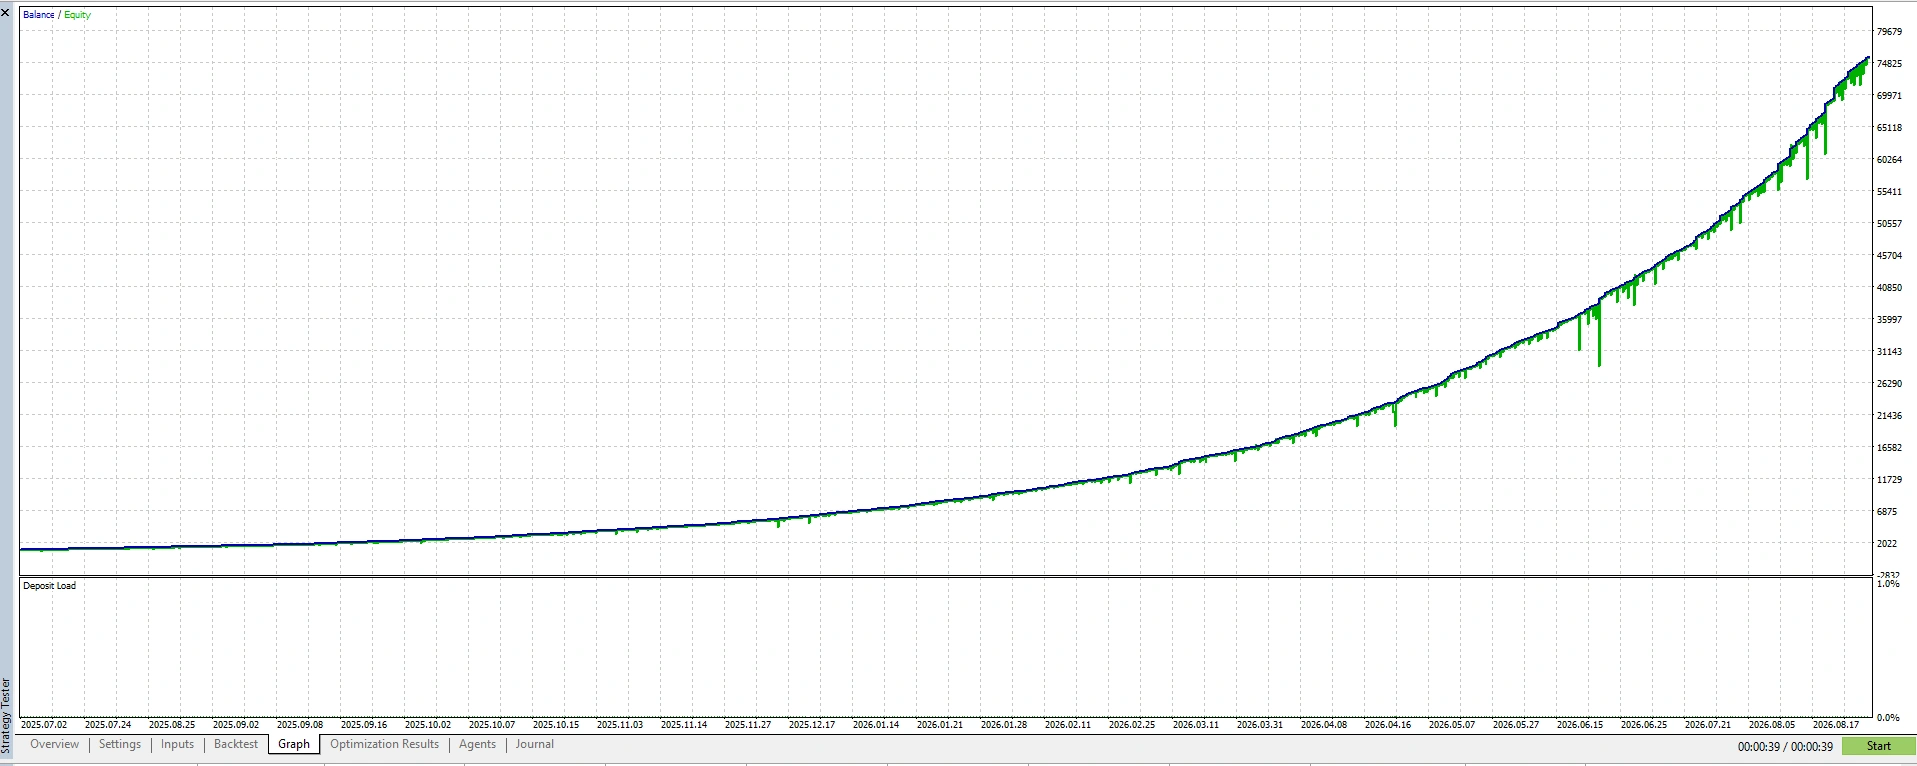
Task: Click the 74825 axis value
Action: coord(1889,64)
